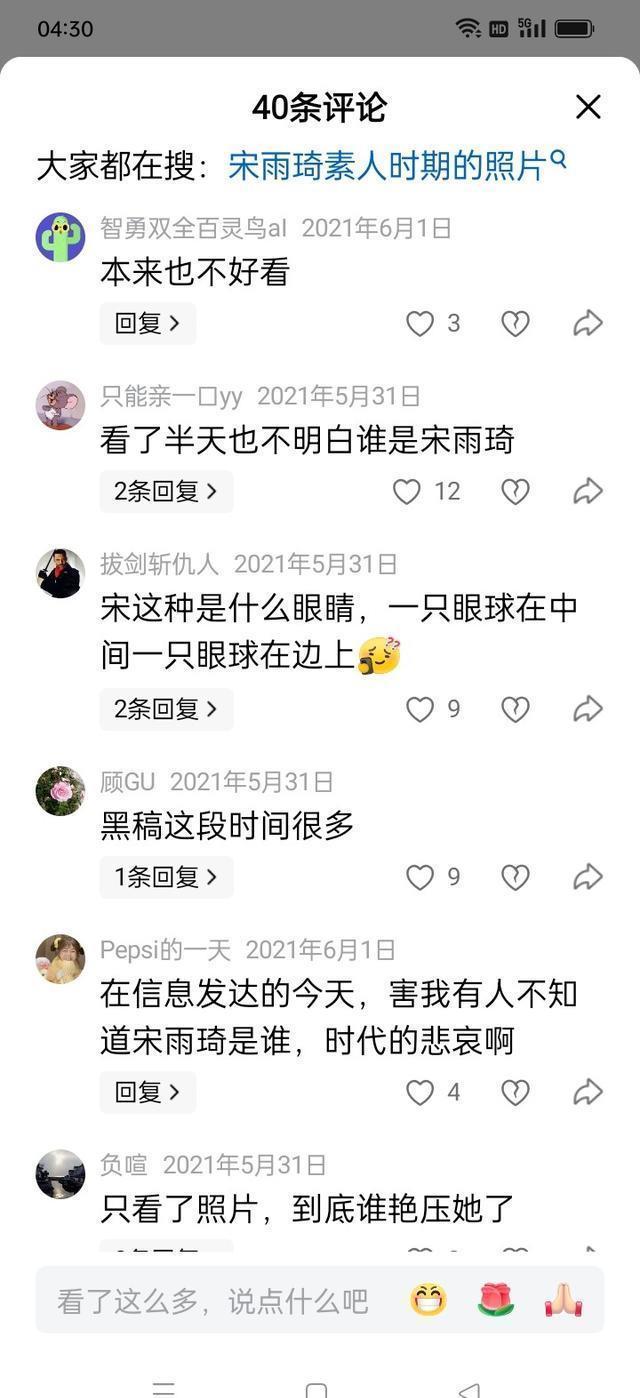Screen dimensions: 640x1398
Task: Like the comment "本来也不好看"
Action: click(419, 323)
